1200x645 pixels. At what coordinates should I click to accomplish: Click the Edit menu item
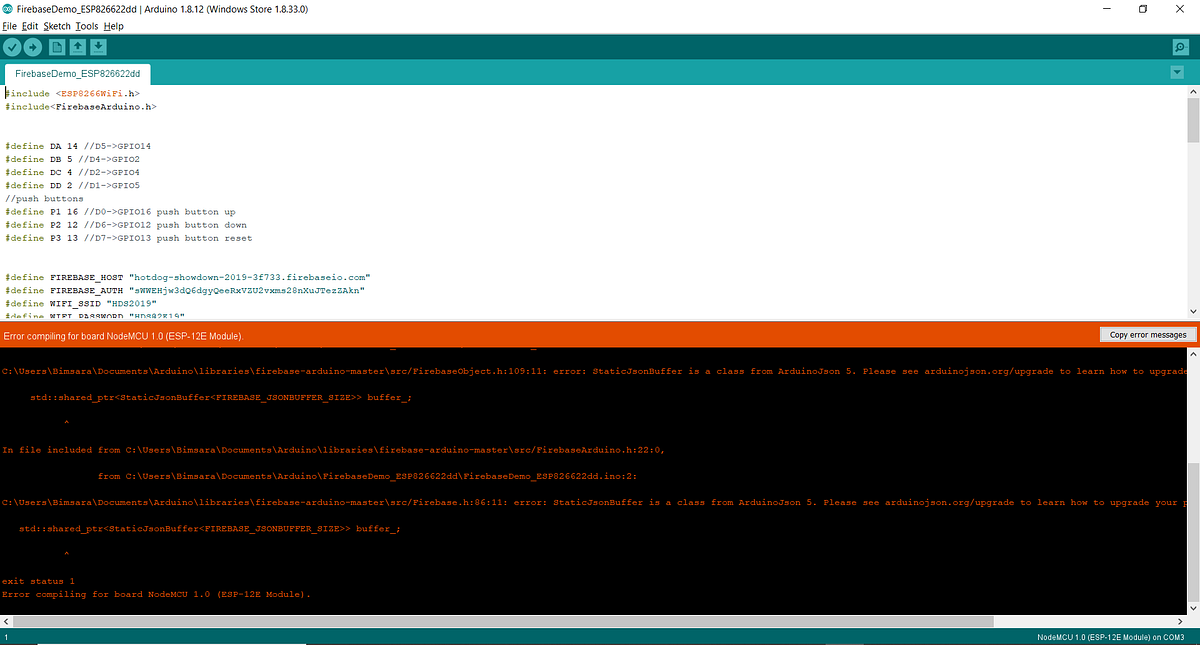pyautogui.click(x=30, y=26)
